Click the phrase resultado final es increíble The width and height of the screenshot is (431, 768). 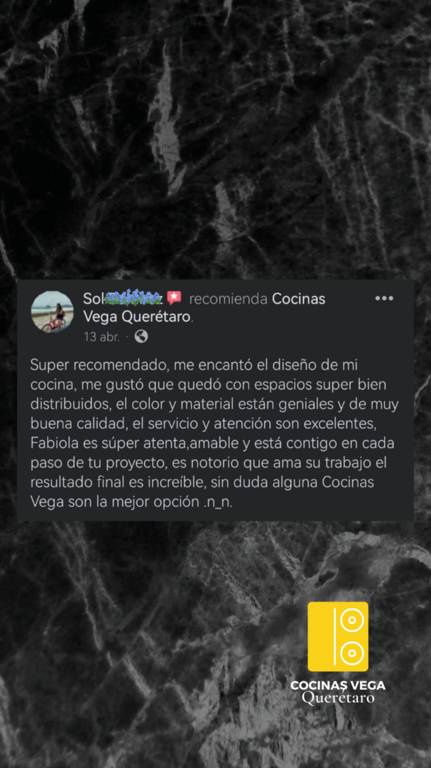pos(117,482)
